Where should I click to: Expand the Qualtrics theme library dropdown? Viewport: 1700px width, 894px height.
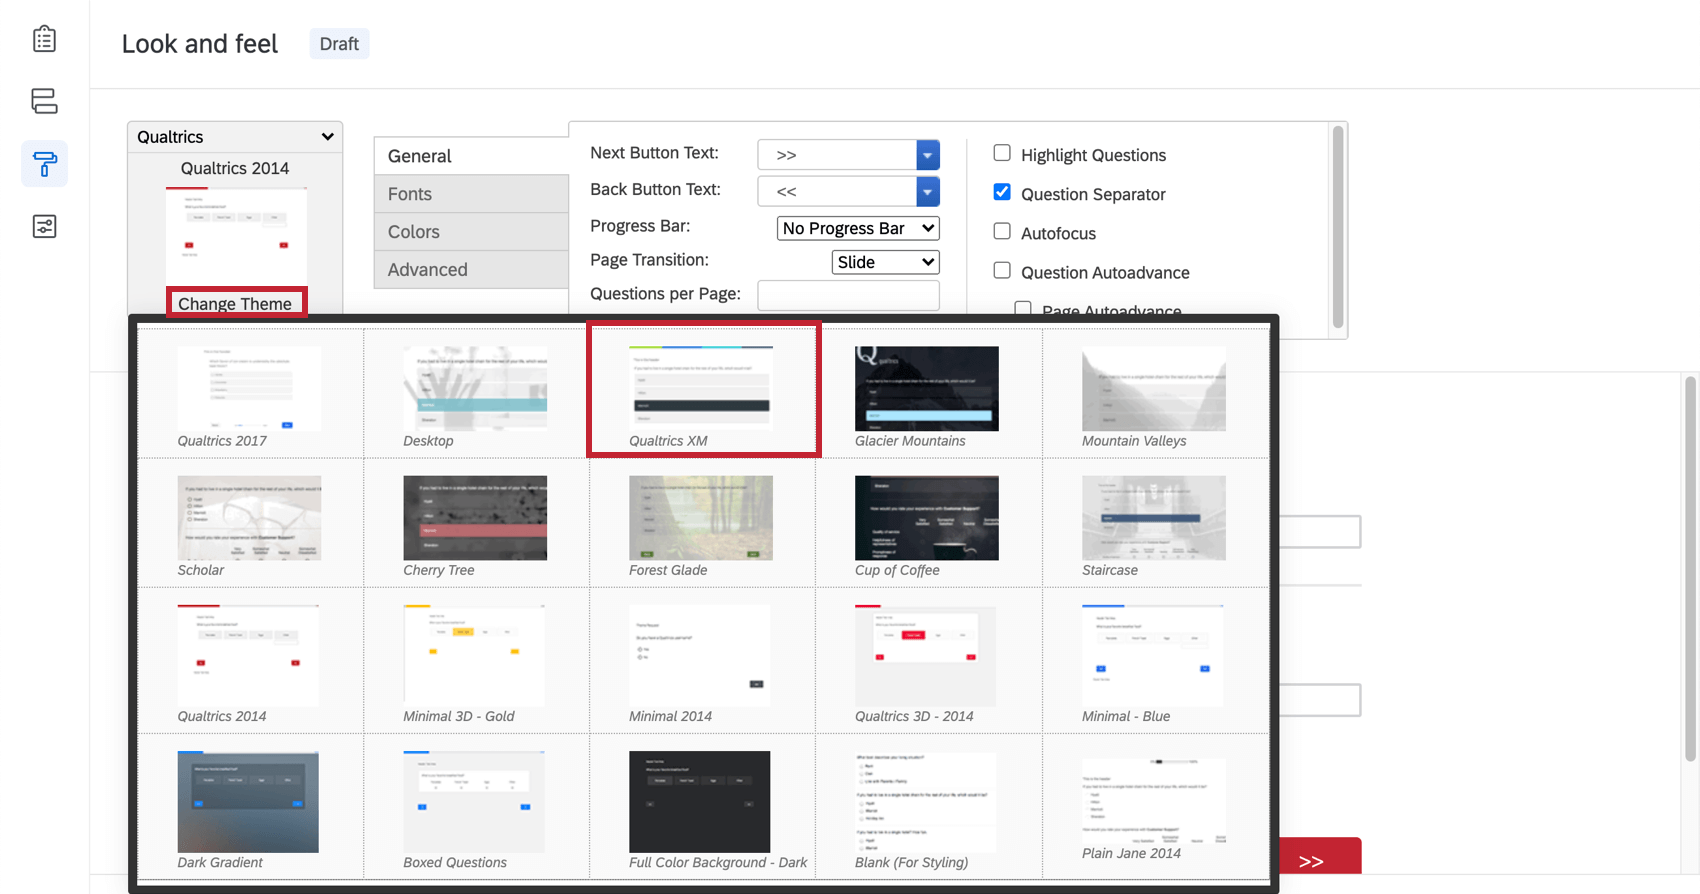[x=235, y=137]
